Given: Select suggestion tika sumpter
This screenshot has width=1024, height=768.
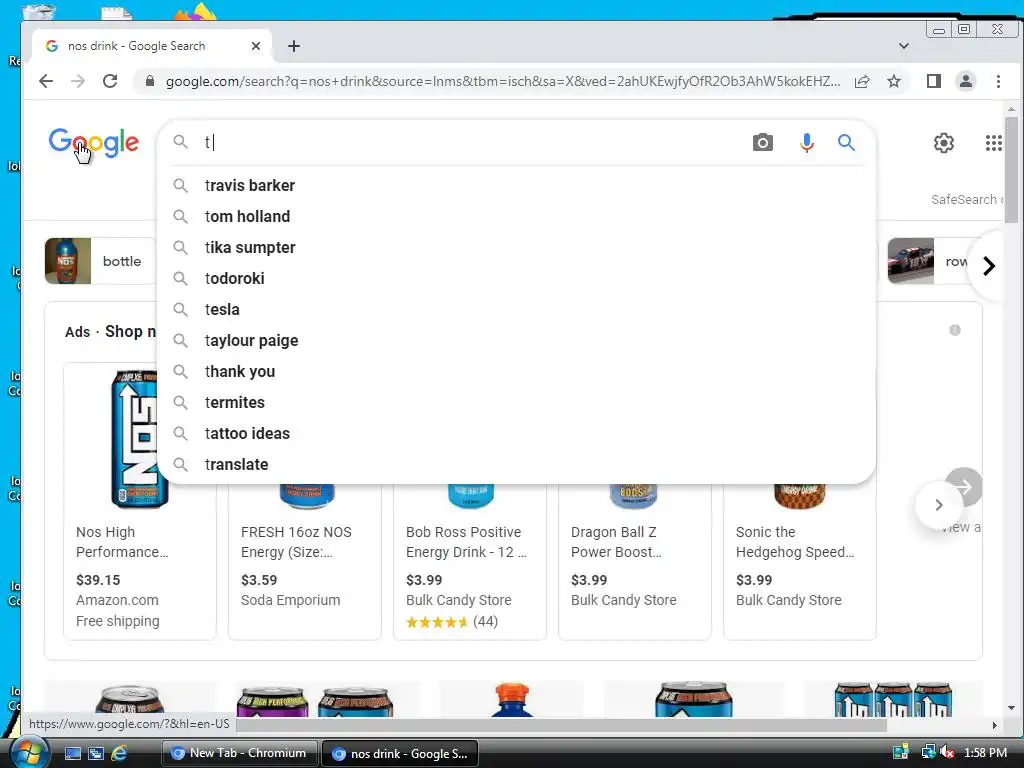Looking at the screenshot, I should pyautogui.click(x=516, y=248).
